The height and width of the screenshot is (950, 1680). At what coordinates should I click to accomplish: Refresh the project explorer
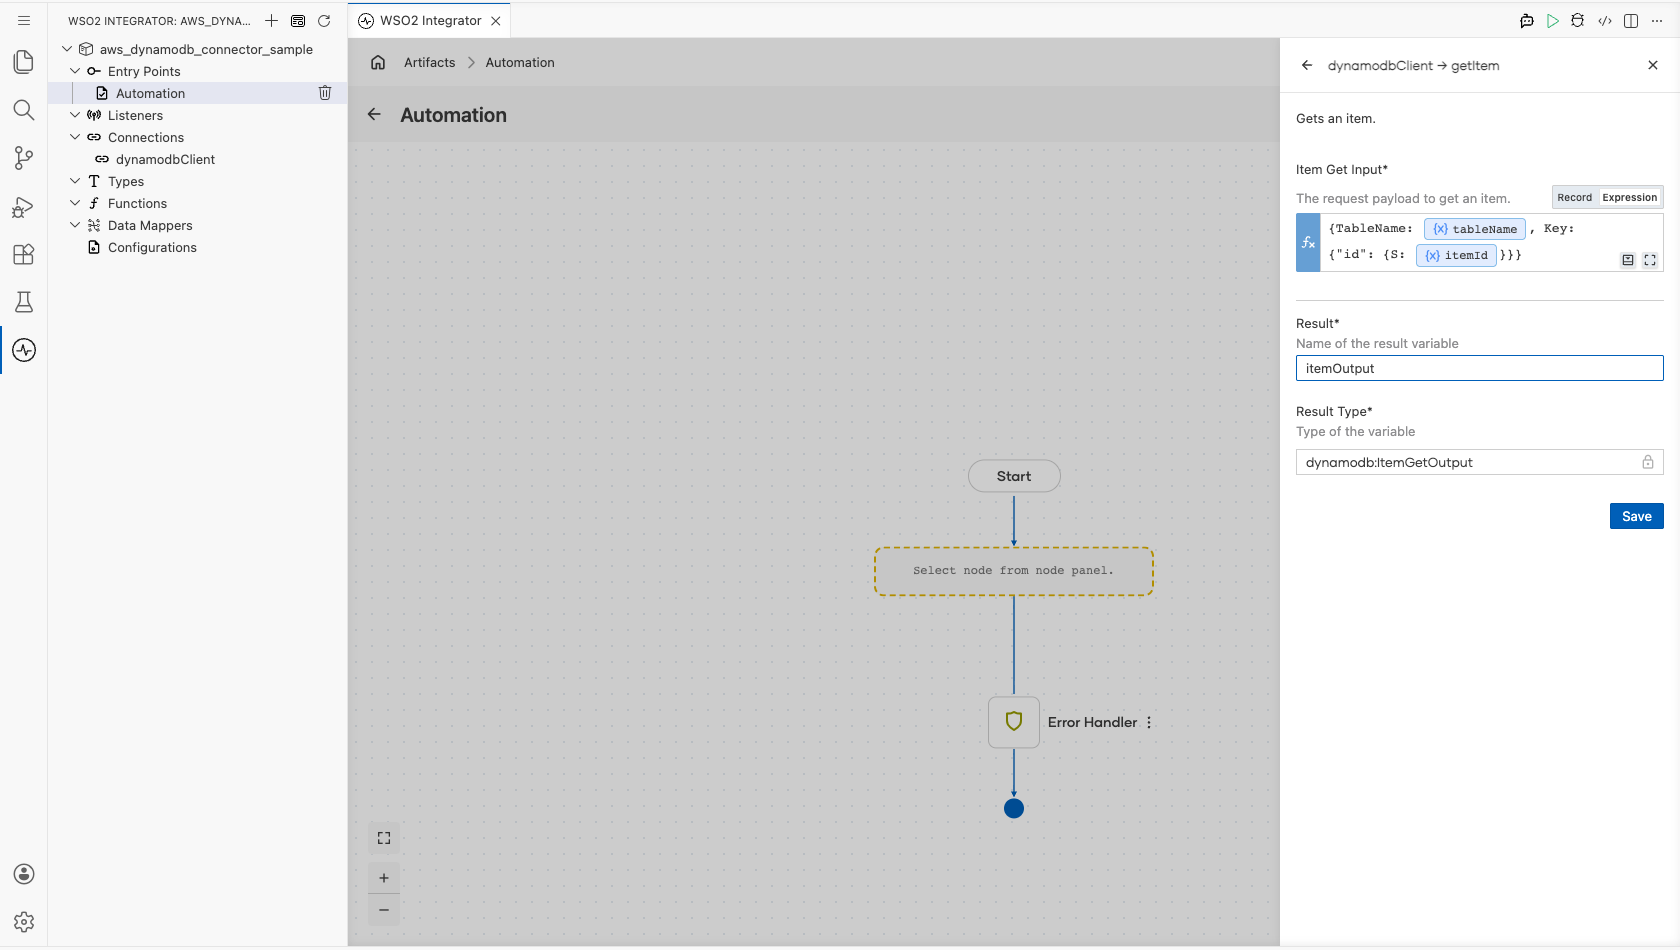tap(324, 20)
